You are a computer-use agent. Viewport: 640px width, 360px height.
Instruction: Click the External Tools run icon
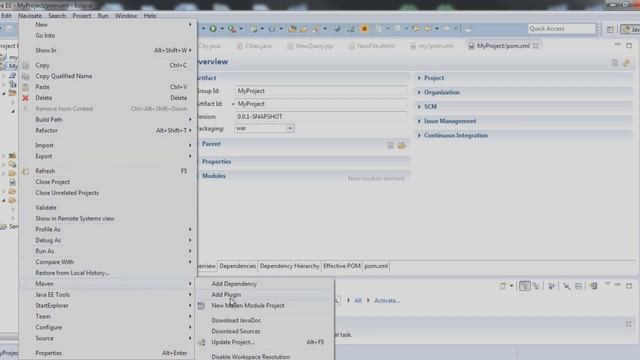[x=232, y=29]
